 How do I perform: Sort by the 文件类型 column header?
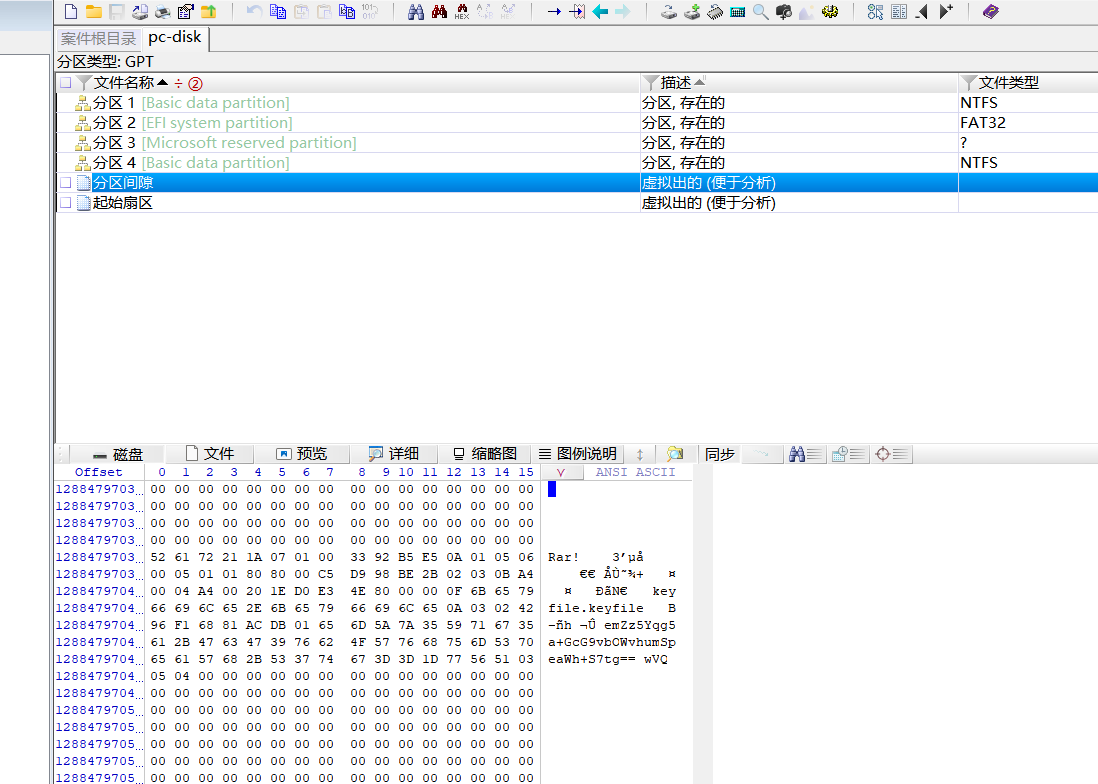tap(1008, 83)
